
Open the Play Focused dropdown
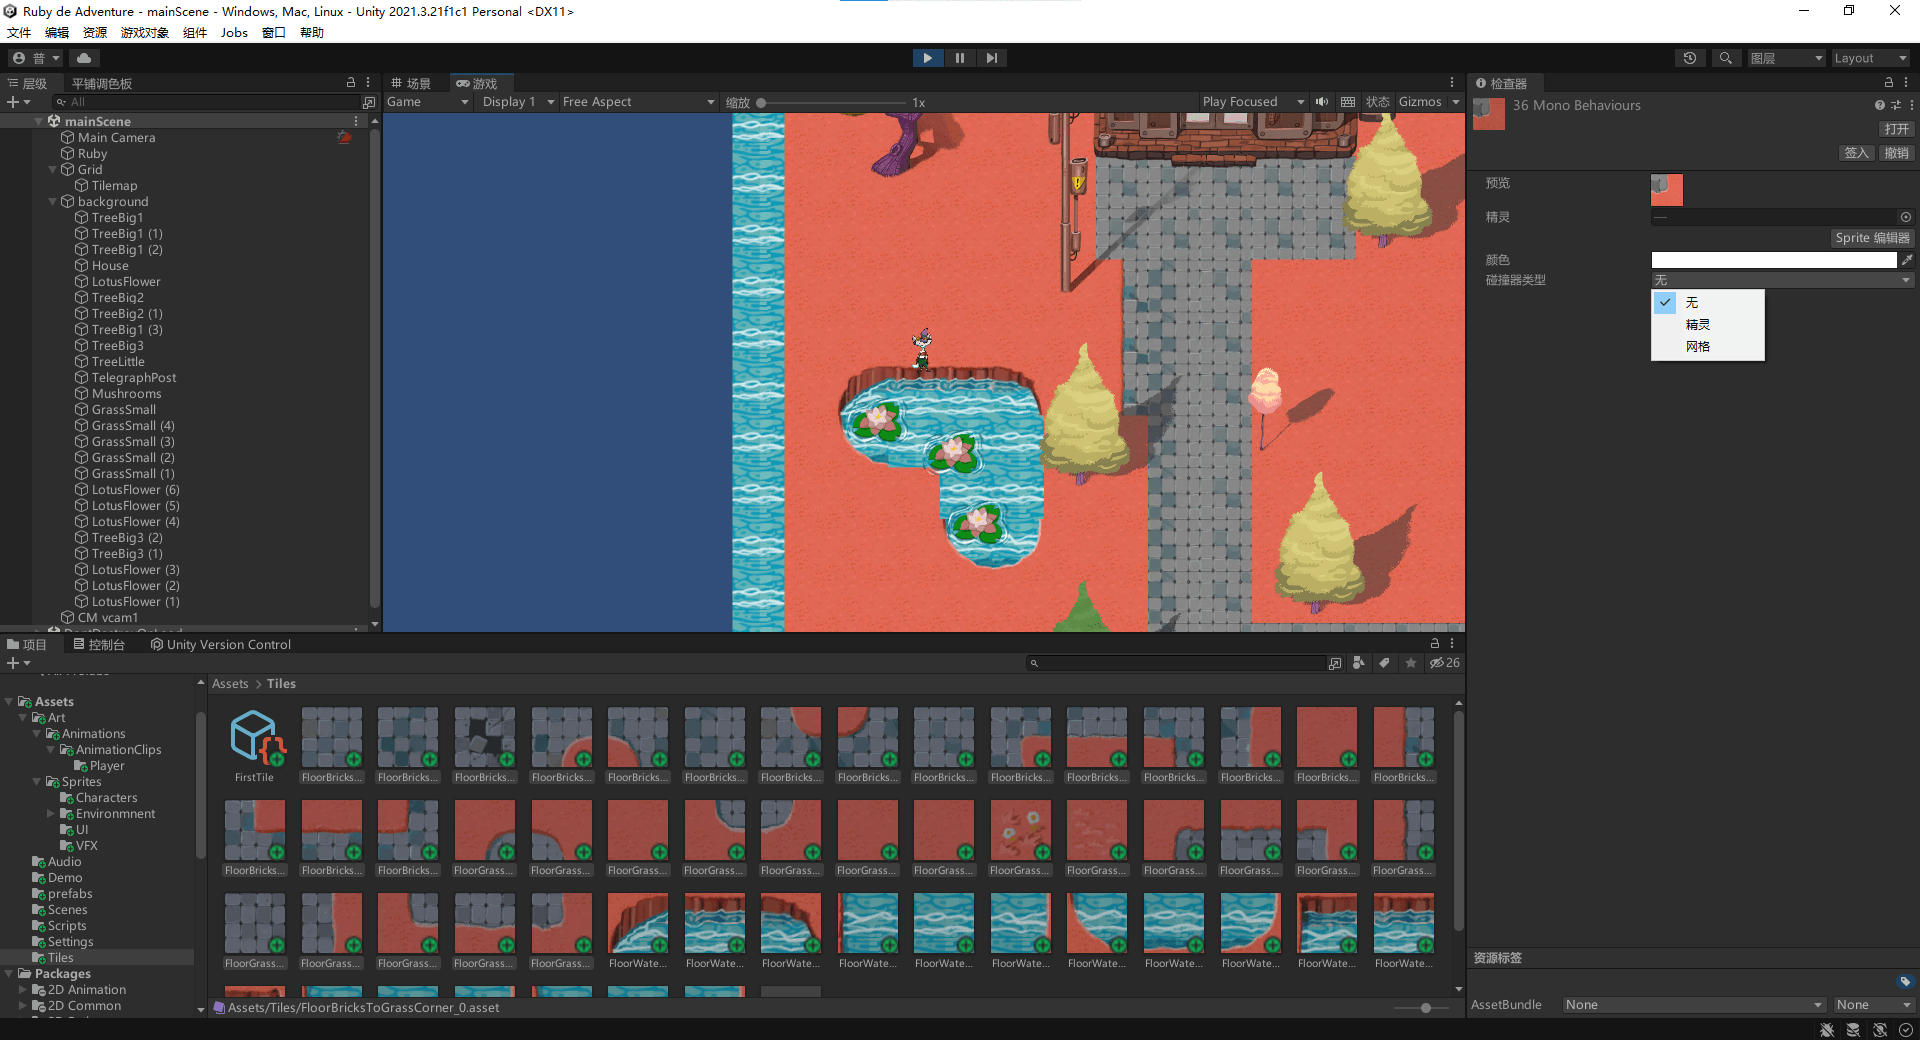1253,102
